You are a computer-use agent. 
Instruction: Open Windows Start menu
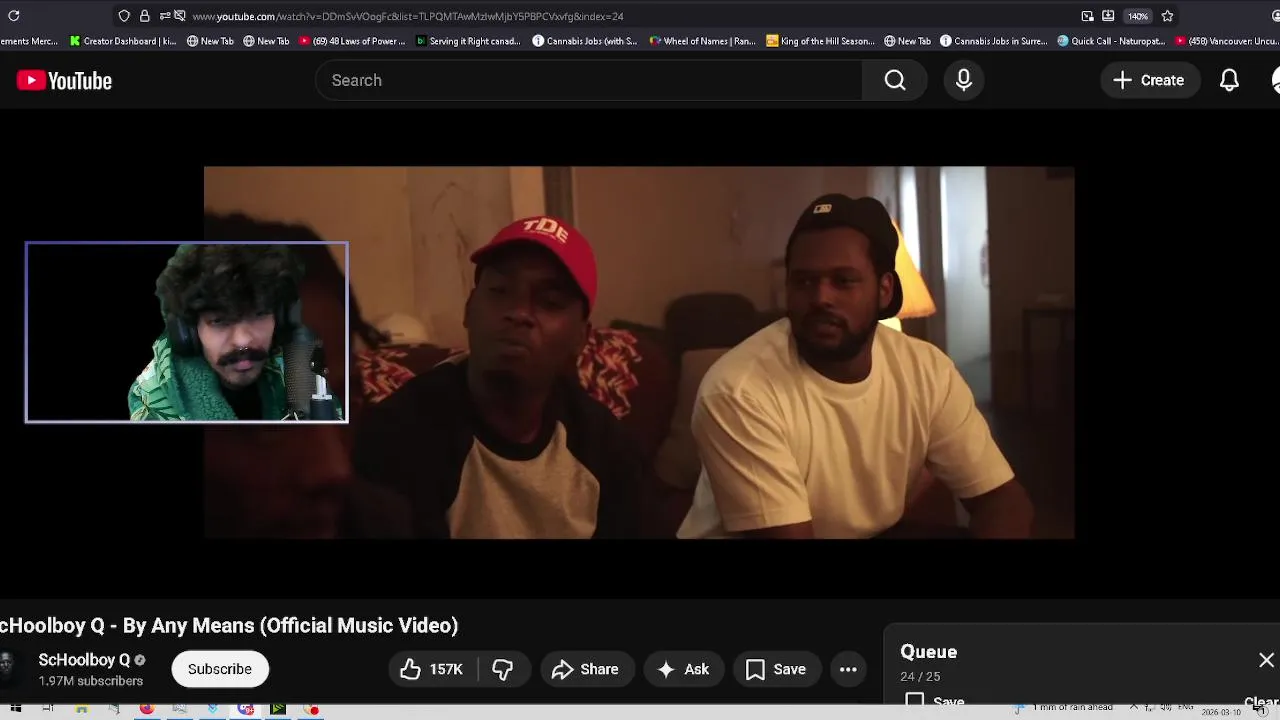[x=15, y=710]
